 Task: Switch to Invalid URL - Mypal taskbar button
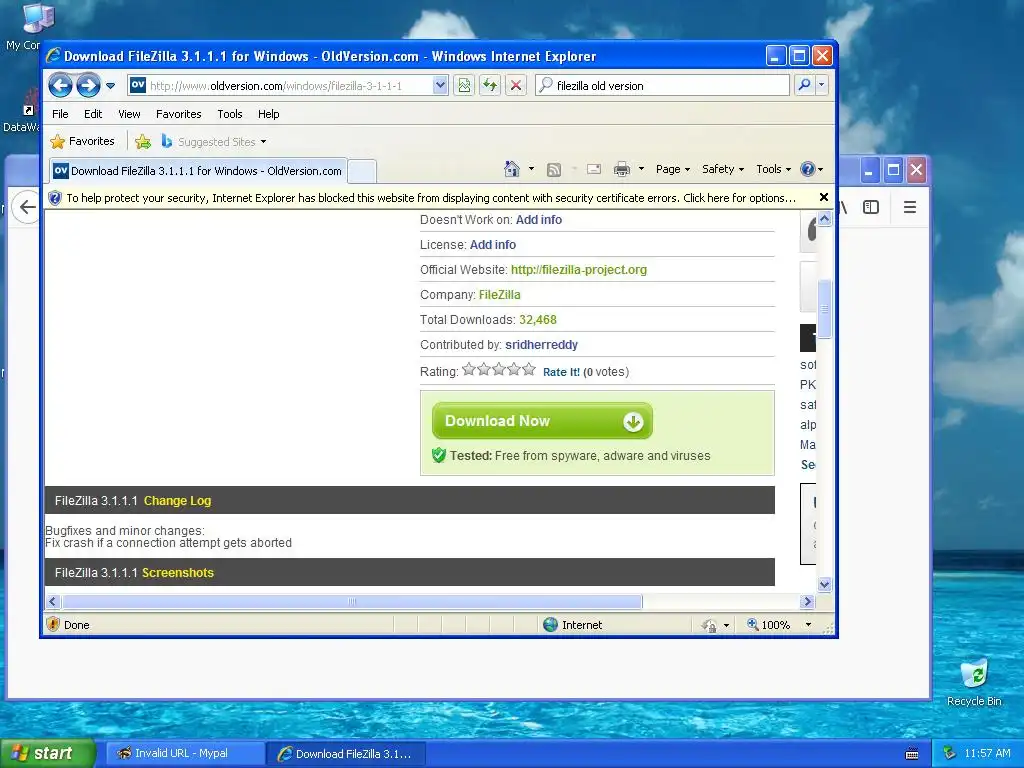pos(185,754)
